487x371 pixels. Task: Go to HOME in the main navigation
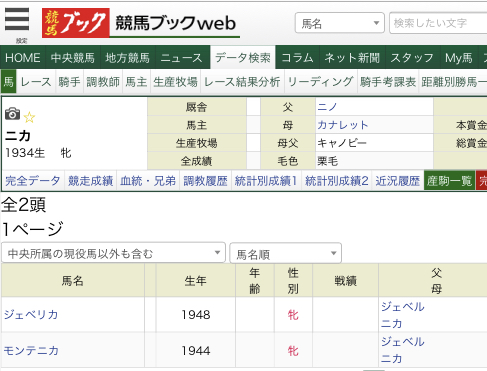tap(23, 58)
